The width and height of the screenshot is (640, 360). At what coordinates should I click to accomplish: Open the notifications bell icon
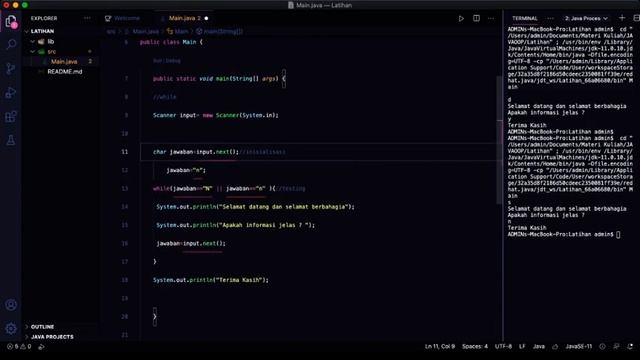[x=630, y=347]
